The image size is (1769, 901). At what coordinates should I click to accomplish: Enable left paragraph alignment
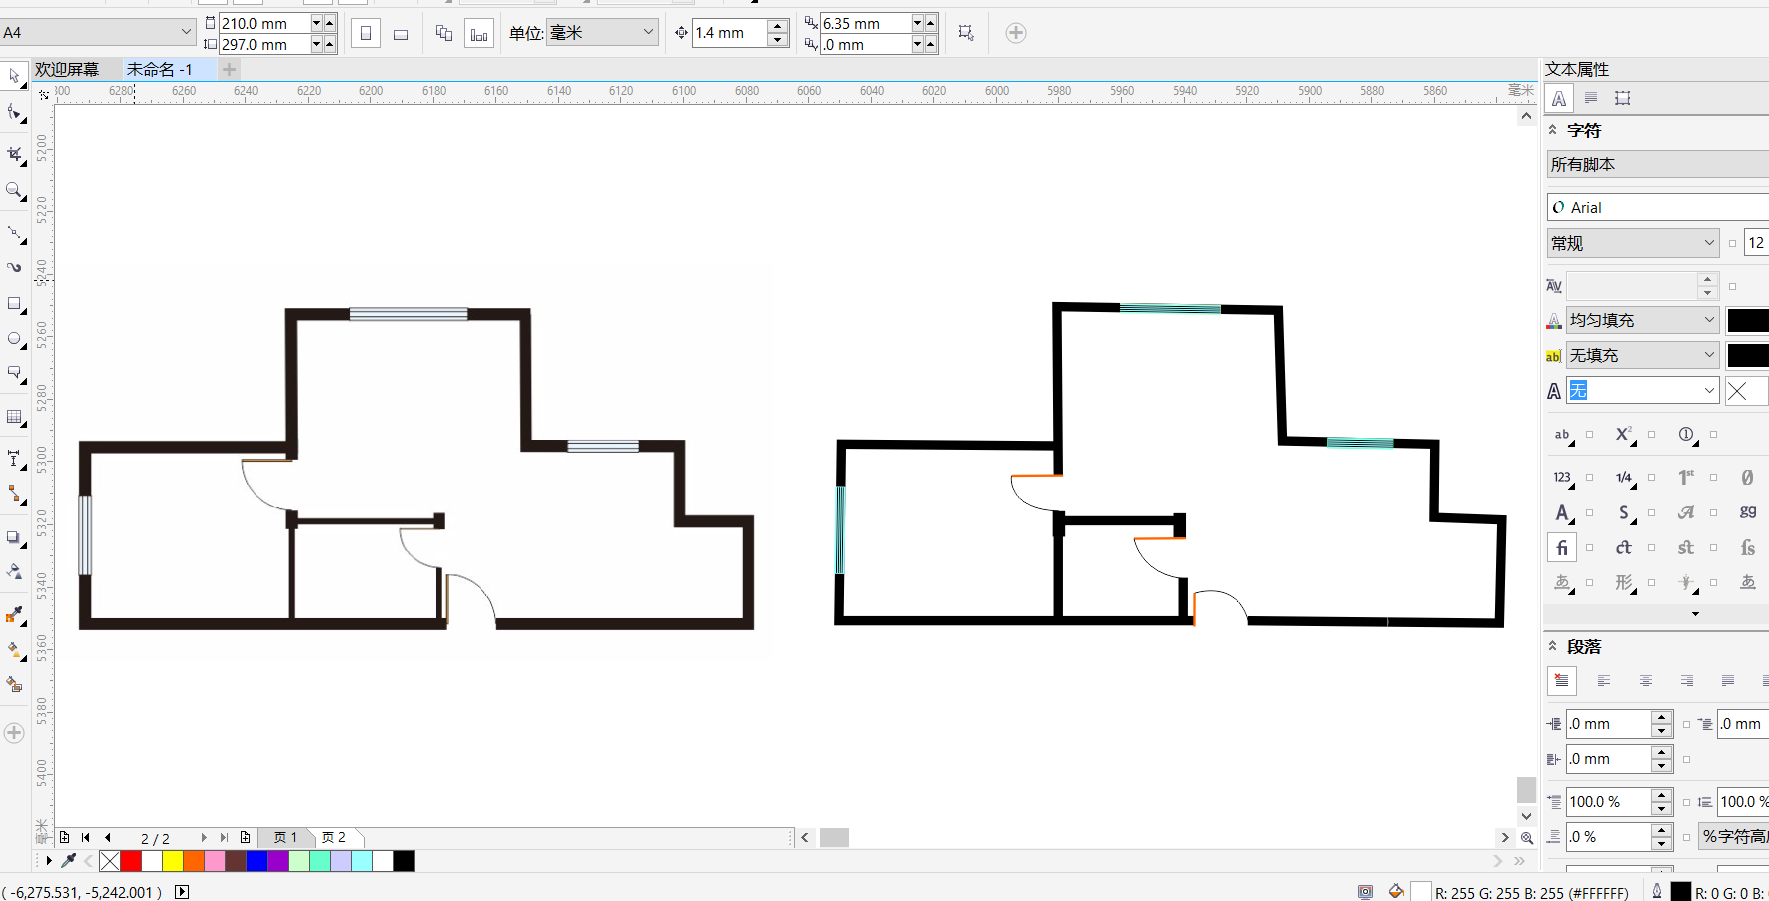point(1603,681)
